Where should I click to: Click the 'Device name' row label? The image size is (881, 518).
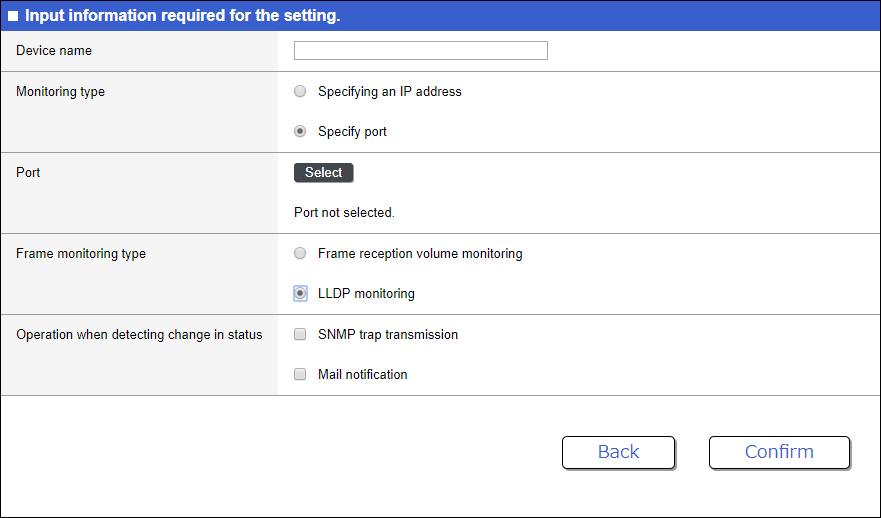(54, 51)
